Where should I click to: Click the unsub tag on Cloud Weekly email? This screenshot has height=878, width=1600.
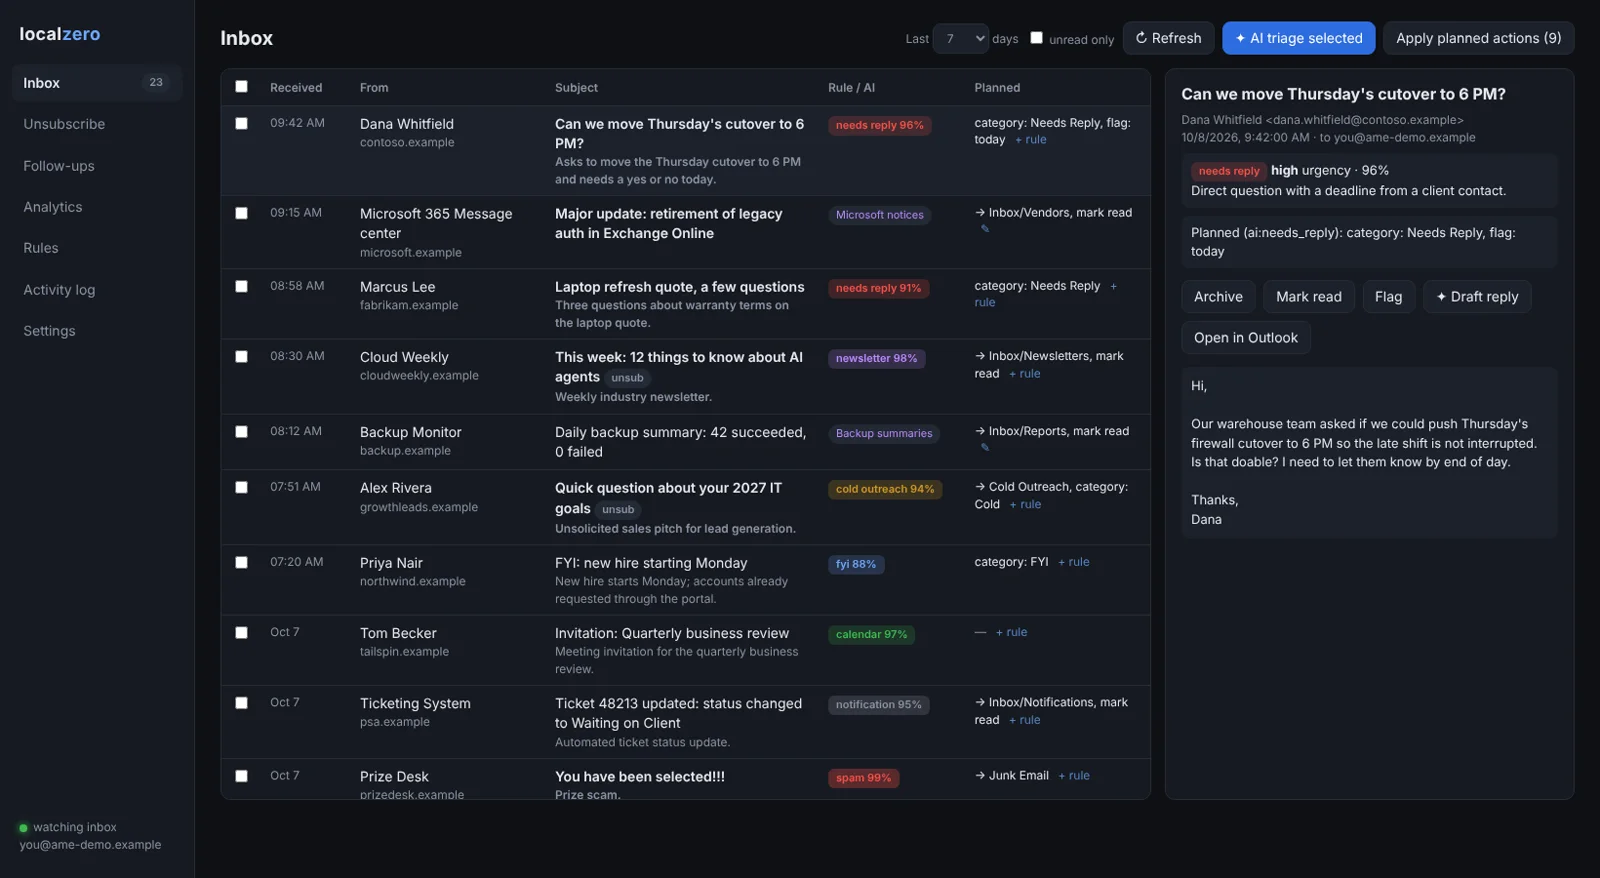(627, 378)
